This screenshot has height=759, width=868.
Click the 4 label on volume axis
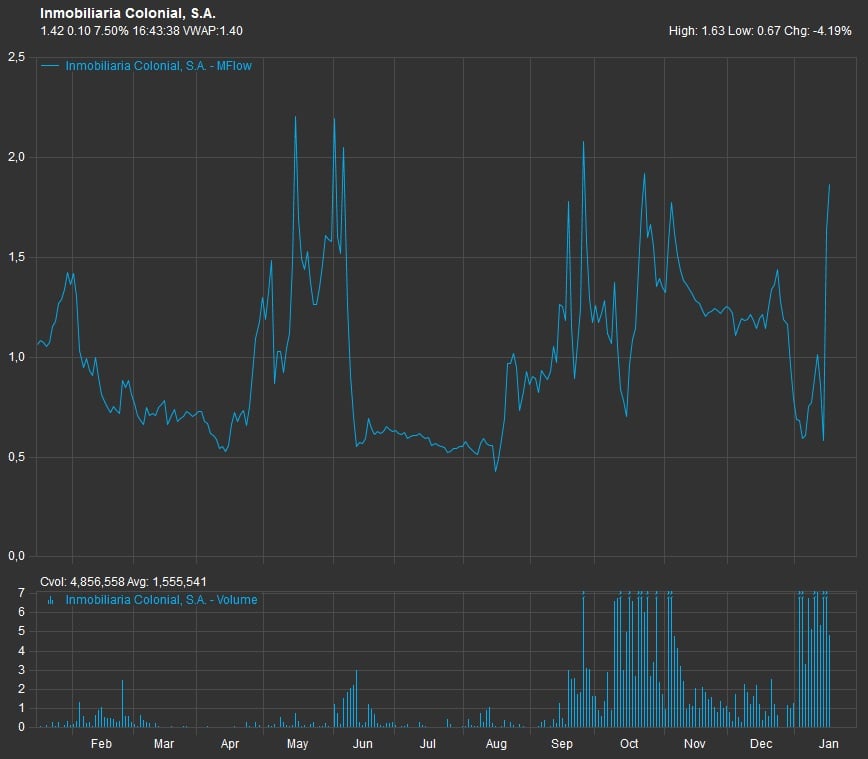tap(22, 651)
